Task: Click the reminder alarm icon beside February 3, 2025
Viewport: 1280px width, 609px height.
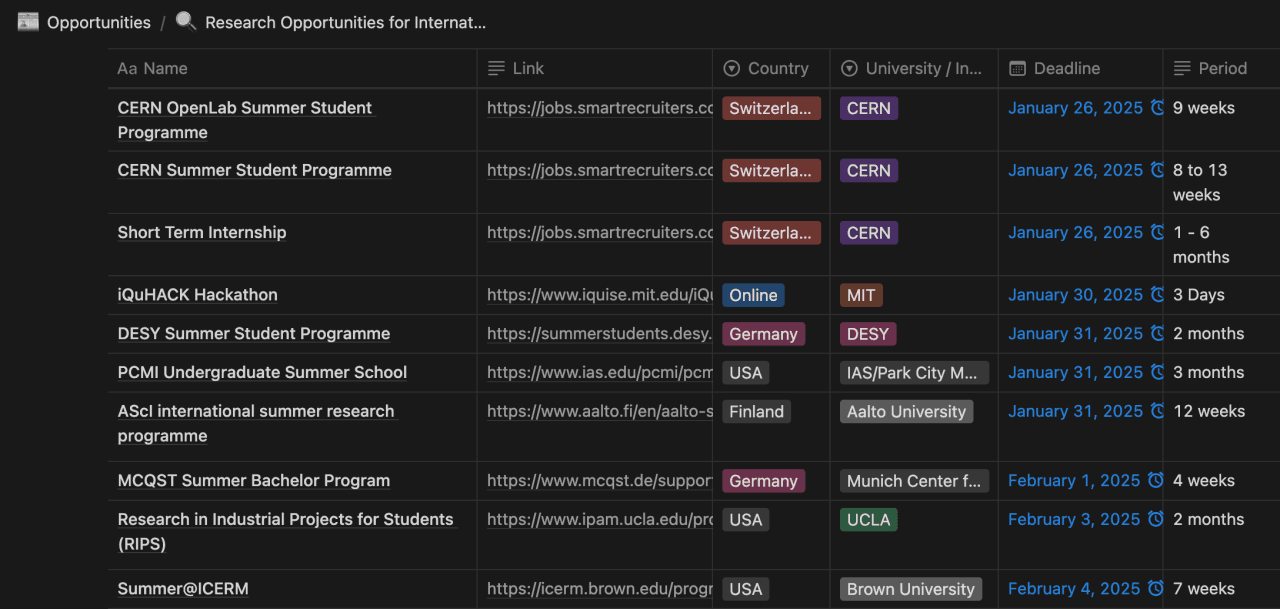Action: tap(1155, 519)
